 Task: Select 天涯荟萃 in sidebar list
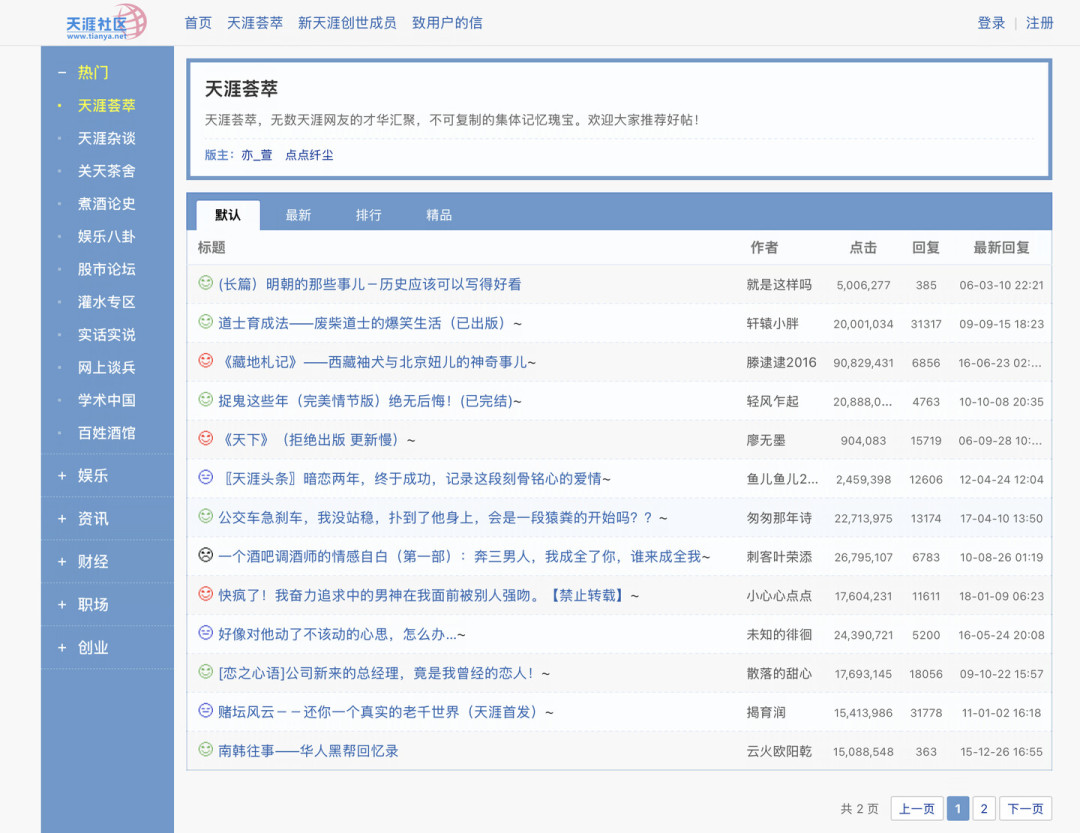click(x=107, y=105)
